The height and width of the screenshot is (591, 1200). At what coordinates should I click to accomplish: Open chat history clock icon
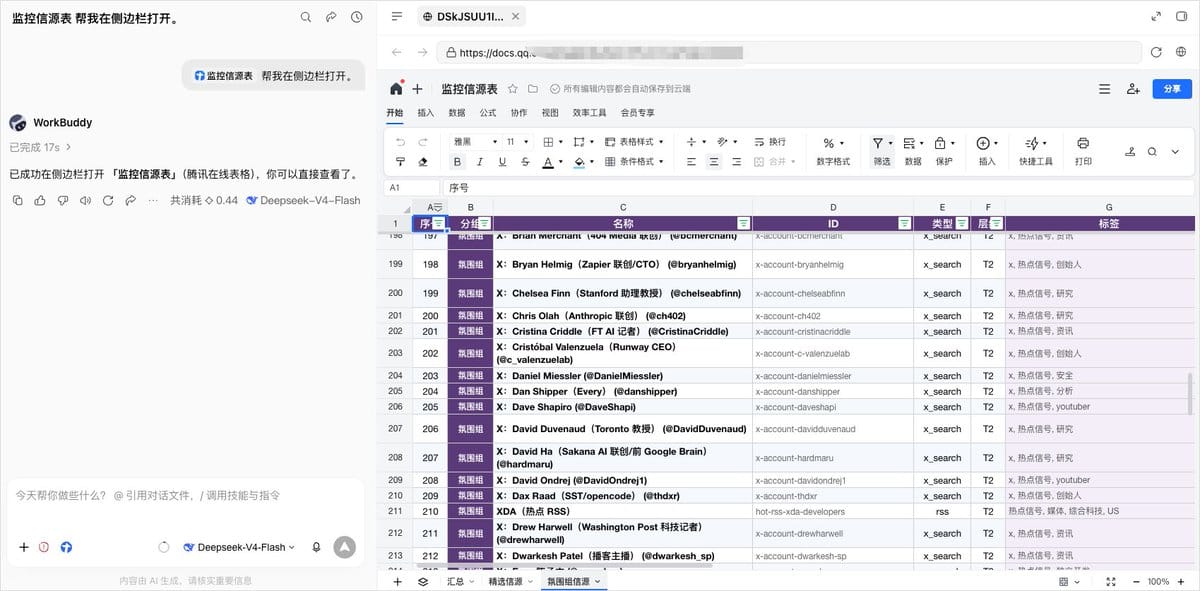pyautogui.click(x=356, y=17)
